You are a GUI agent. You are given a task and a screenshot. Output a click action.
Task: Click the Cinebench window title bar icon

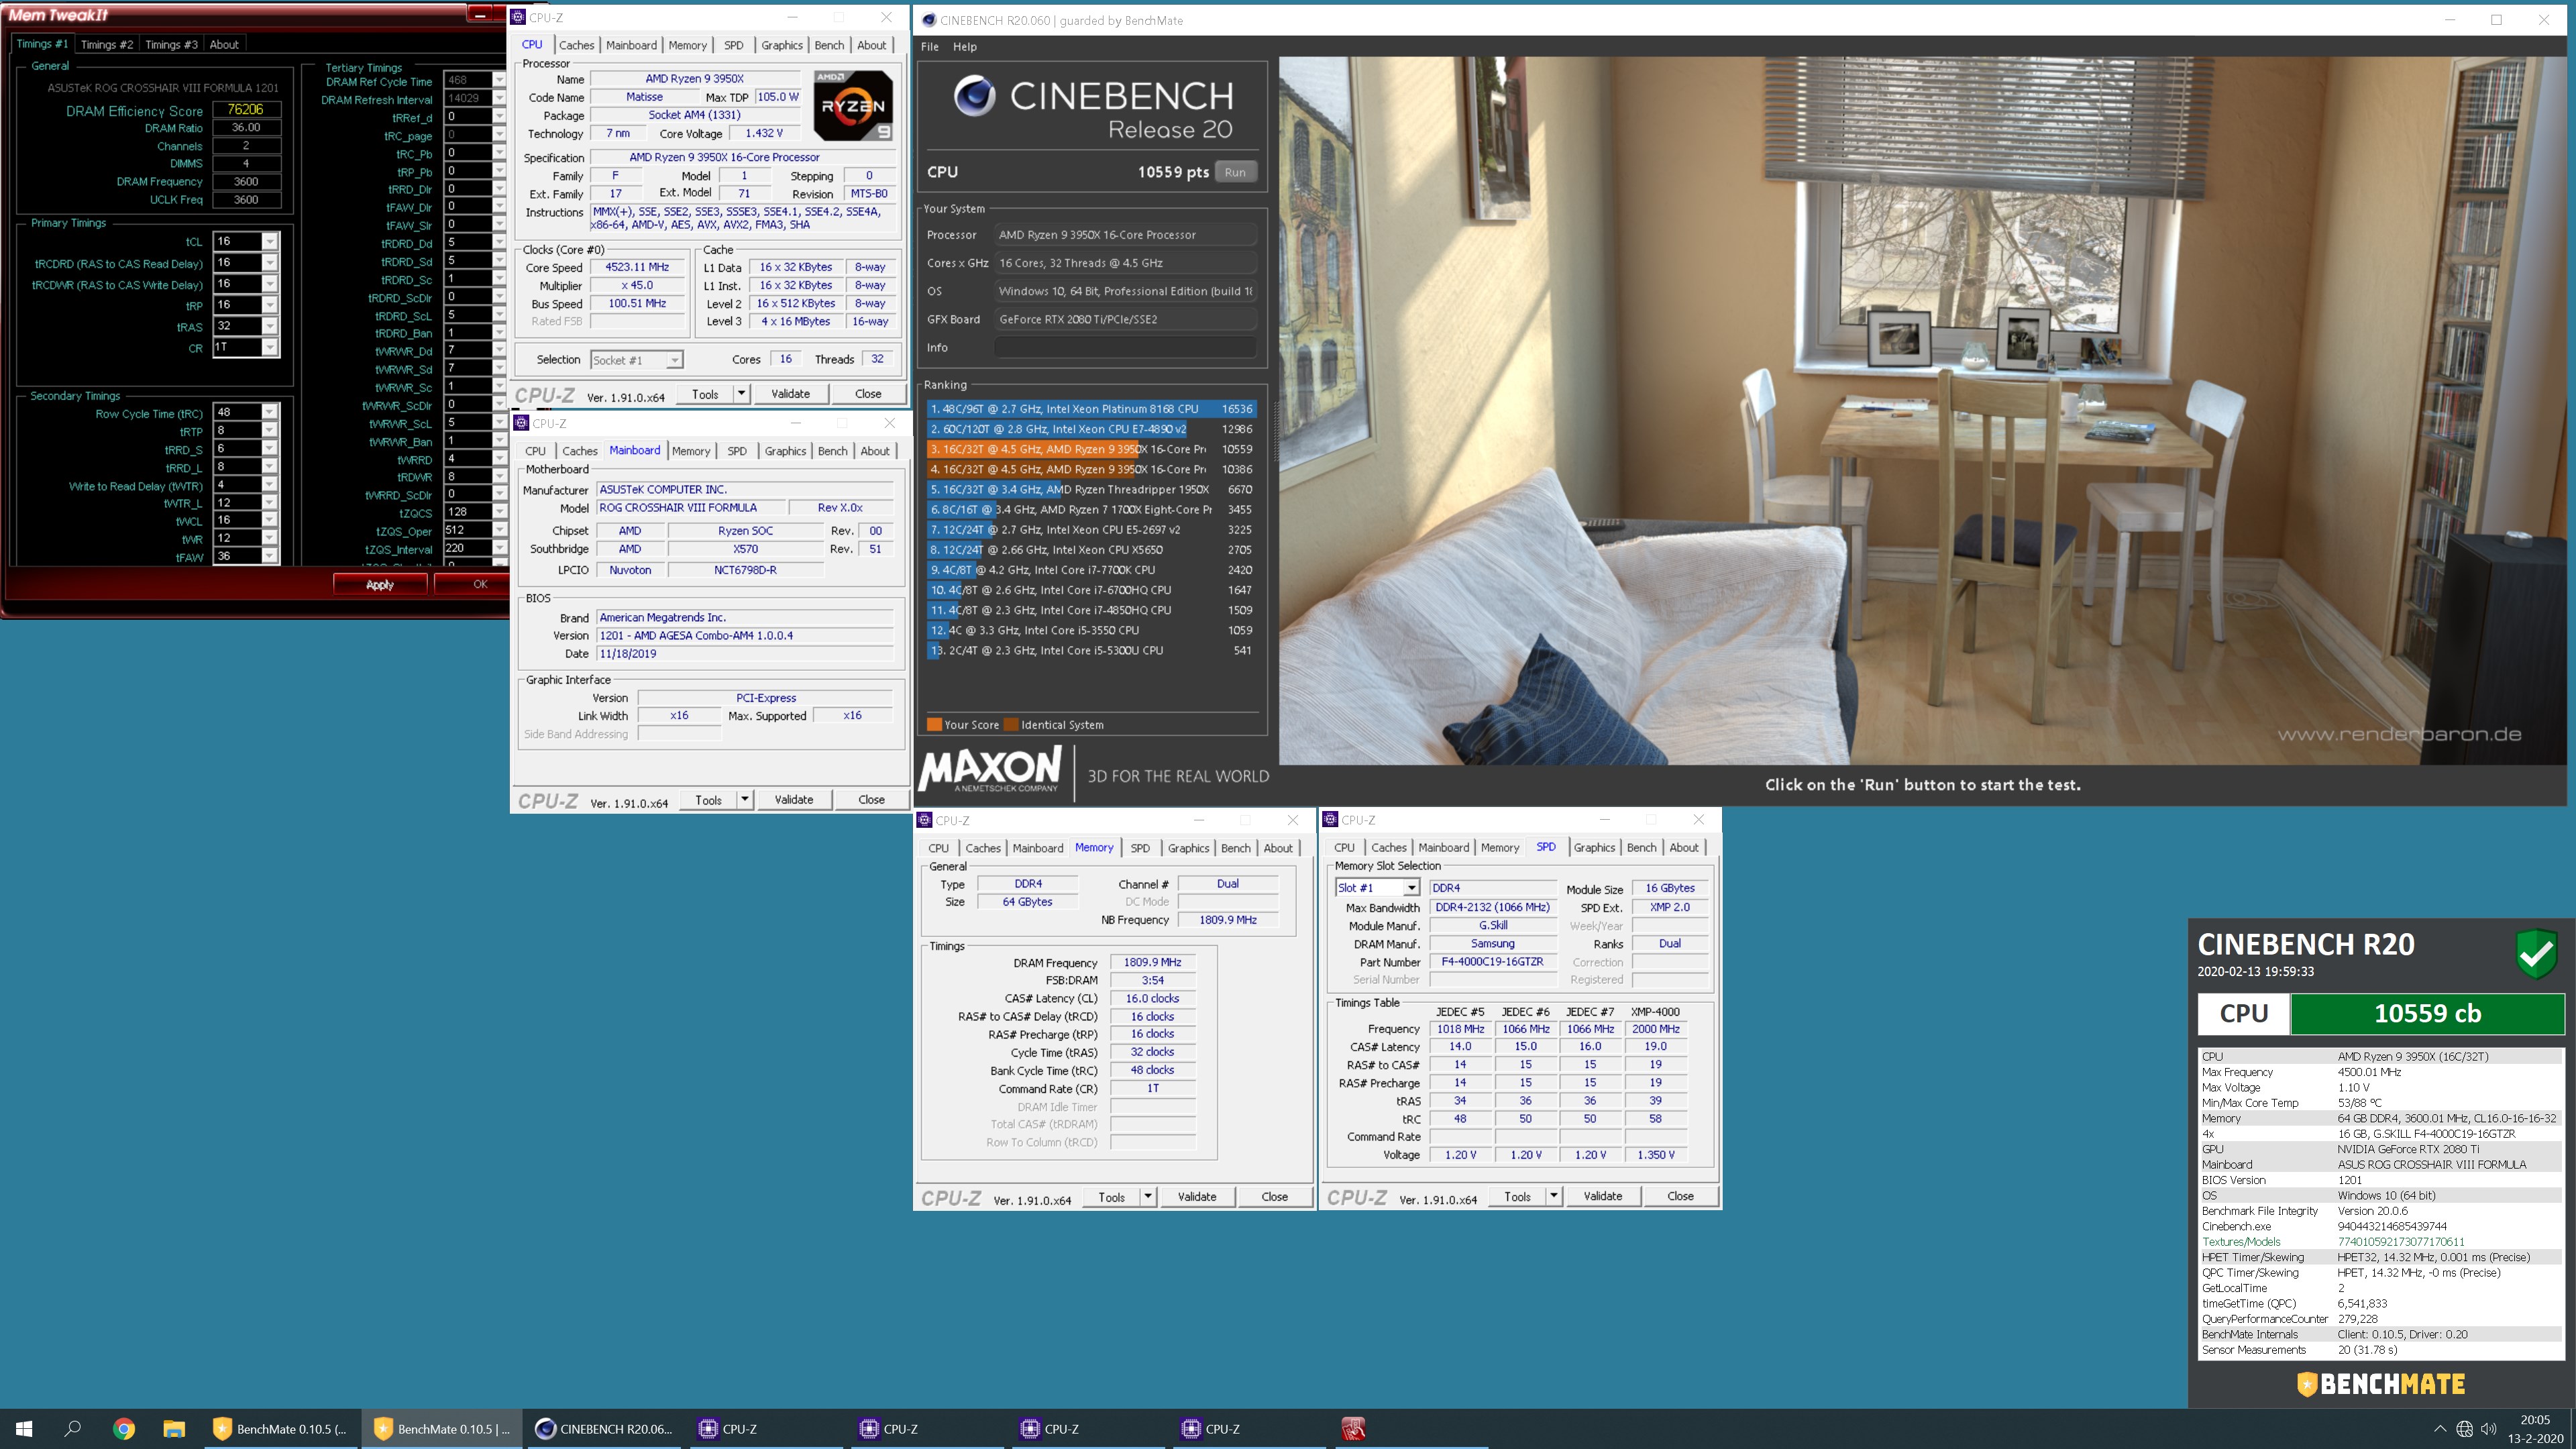pyautogui.click(x=928, y=19)
